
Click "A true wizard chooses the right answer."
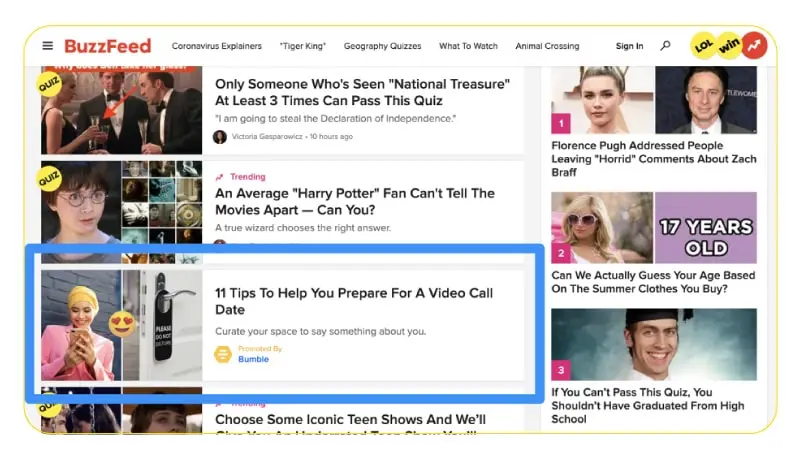pos(303,227)
